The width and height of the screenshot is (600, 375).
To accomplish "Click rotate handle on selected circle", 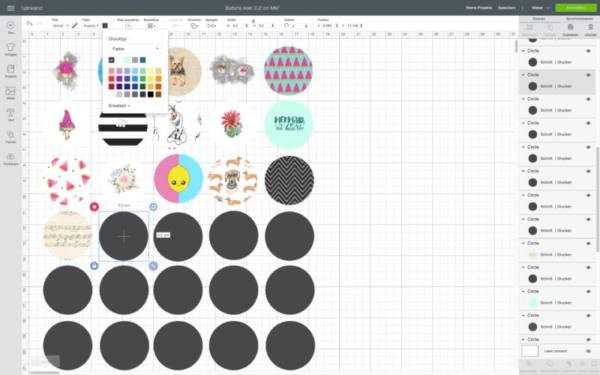I will pyautogui.click(x=153, y=207).
